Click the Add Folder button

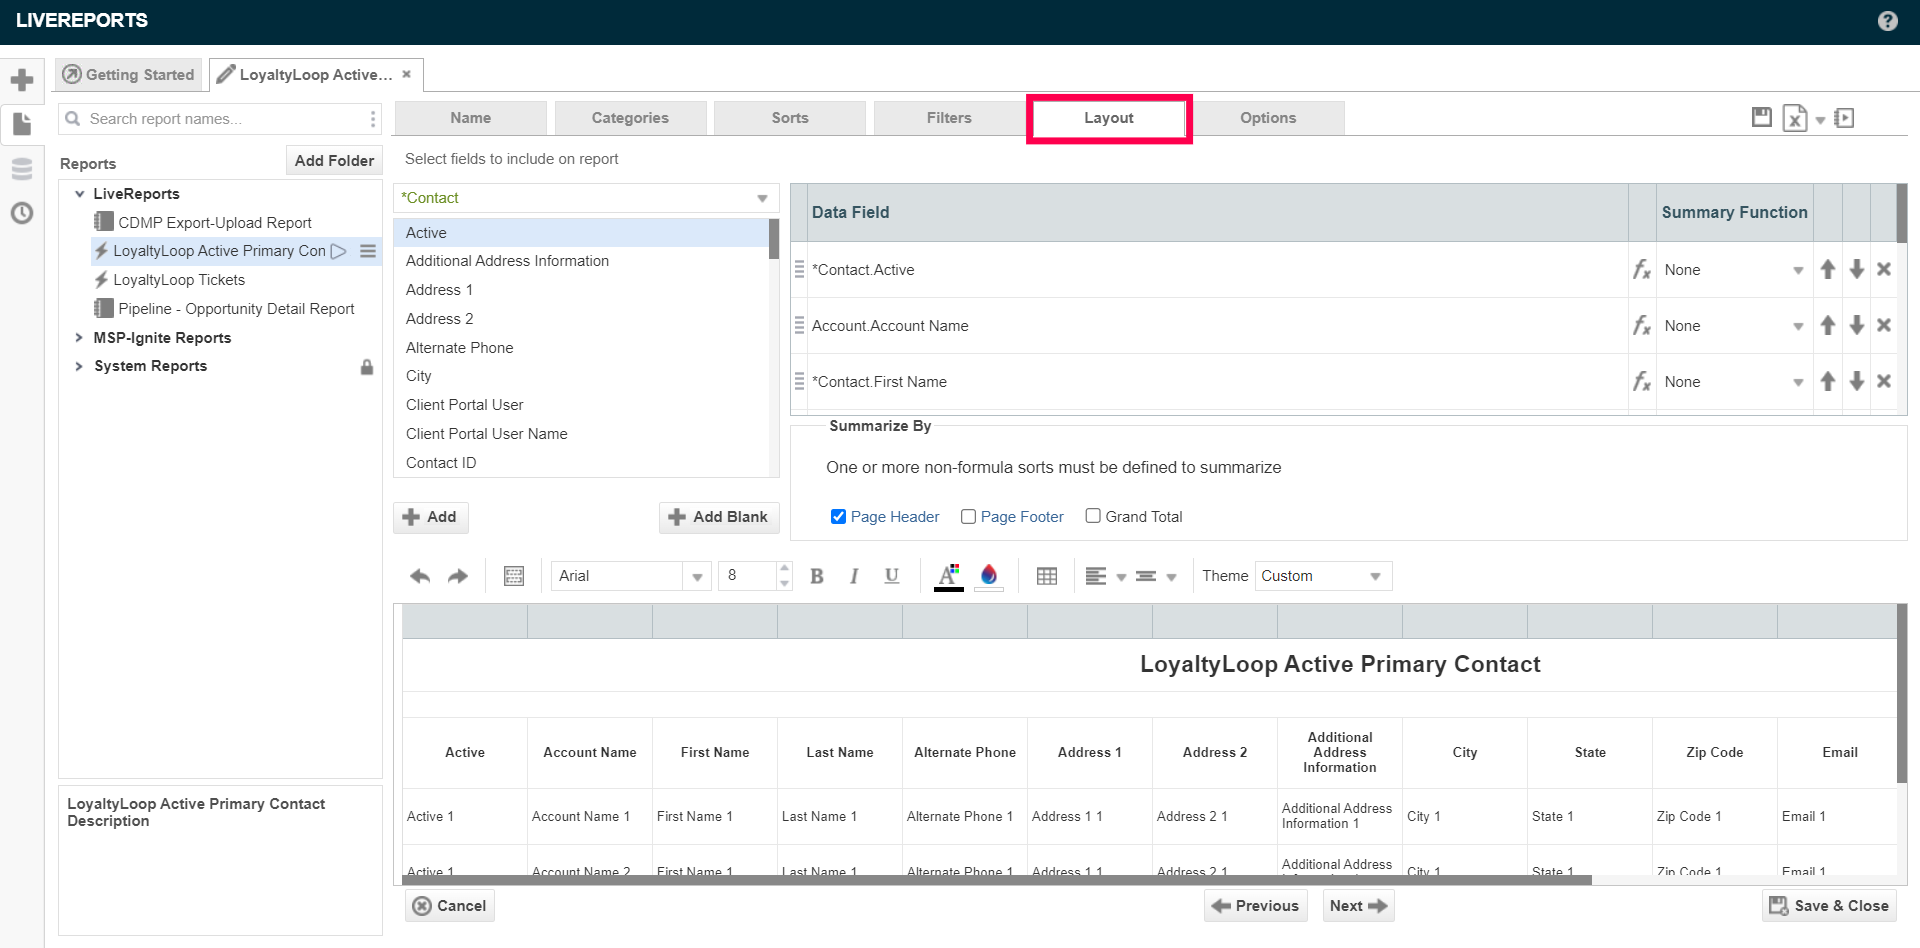pyautogui.click(x=334, y=161)
